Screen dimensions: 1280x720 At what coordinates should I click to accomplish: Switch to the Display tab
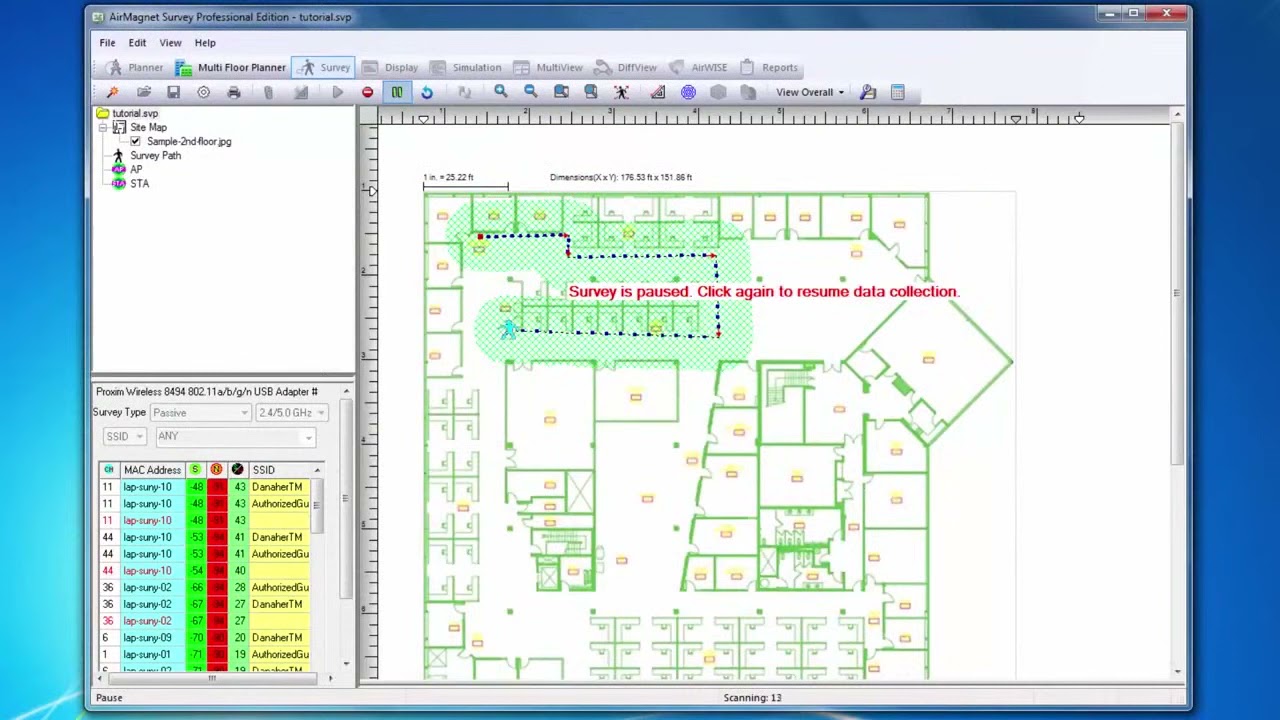(x=390, y=67)
